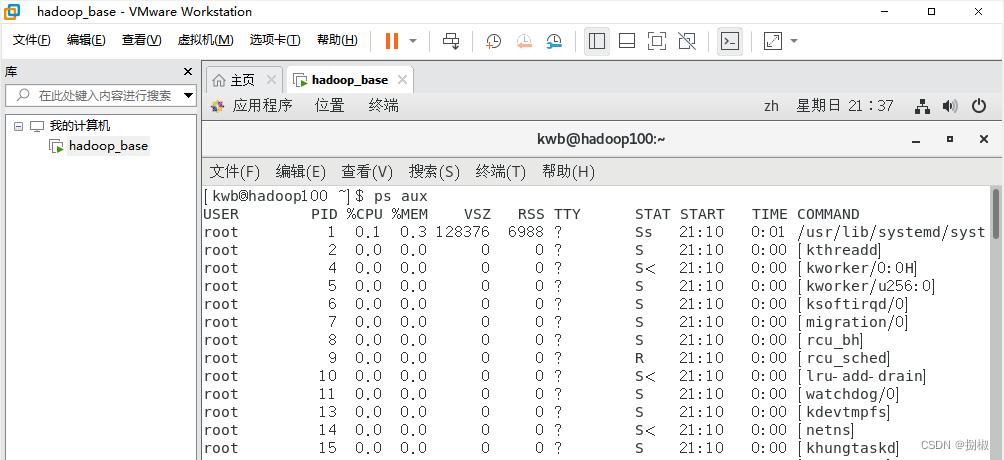Open the snapshot manager icon
Image resolution: width=1004 pixels, height=460 pixels.
(x=555, y=41)
